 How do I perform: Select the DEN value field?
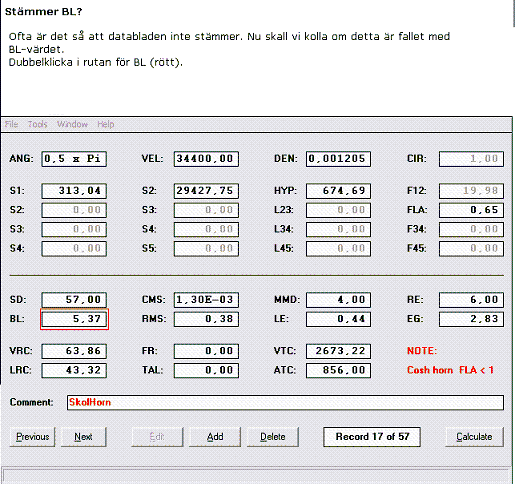(338, 159)
